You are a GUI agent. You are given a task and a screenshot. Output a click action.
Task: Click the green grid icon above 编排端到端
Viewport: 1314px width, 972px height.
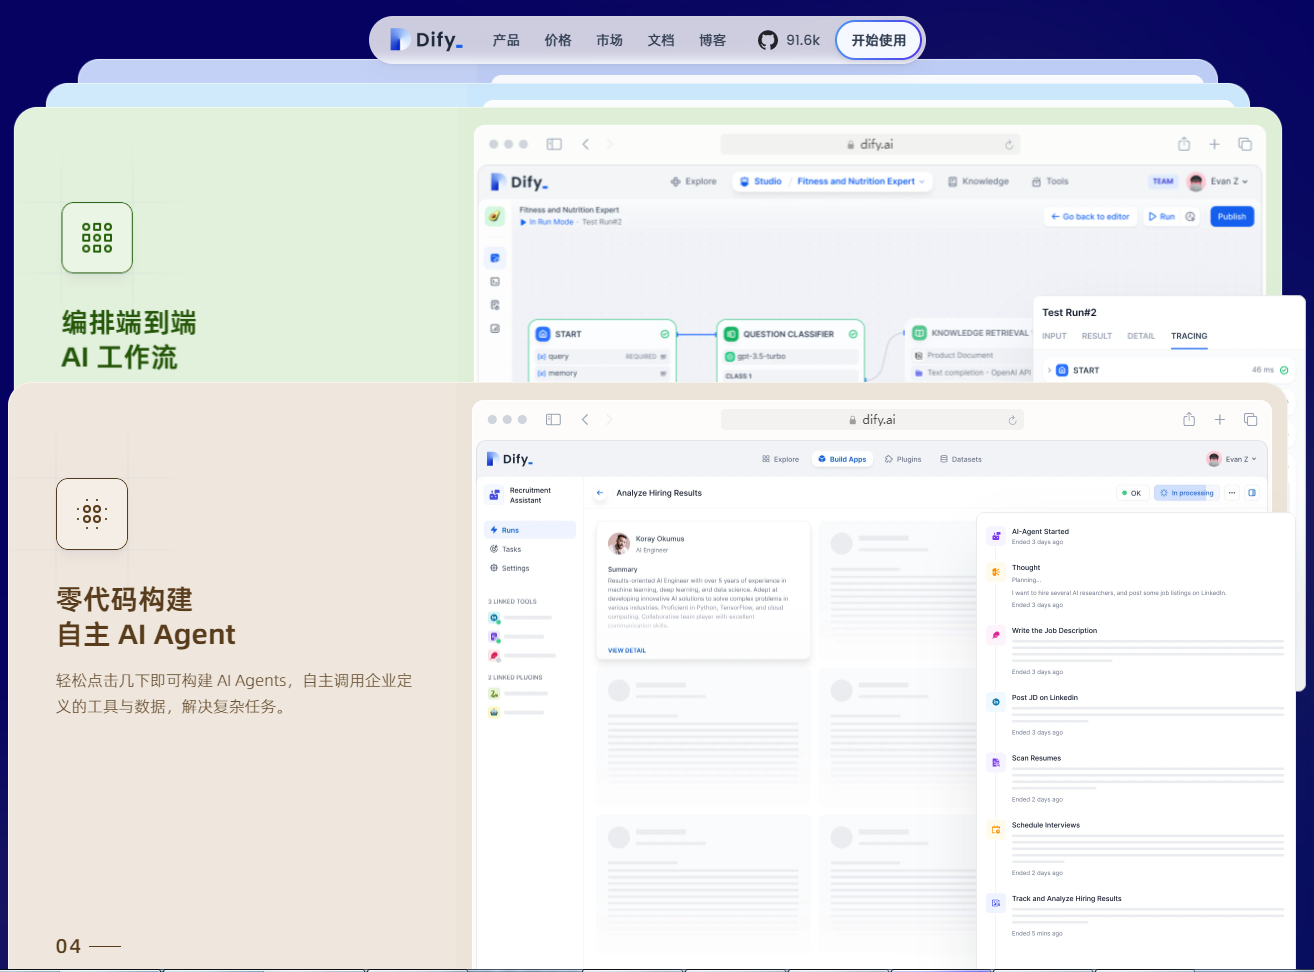97,237
